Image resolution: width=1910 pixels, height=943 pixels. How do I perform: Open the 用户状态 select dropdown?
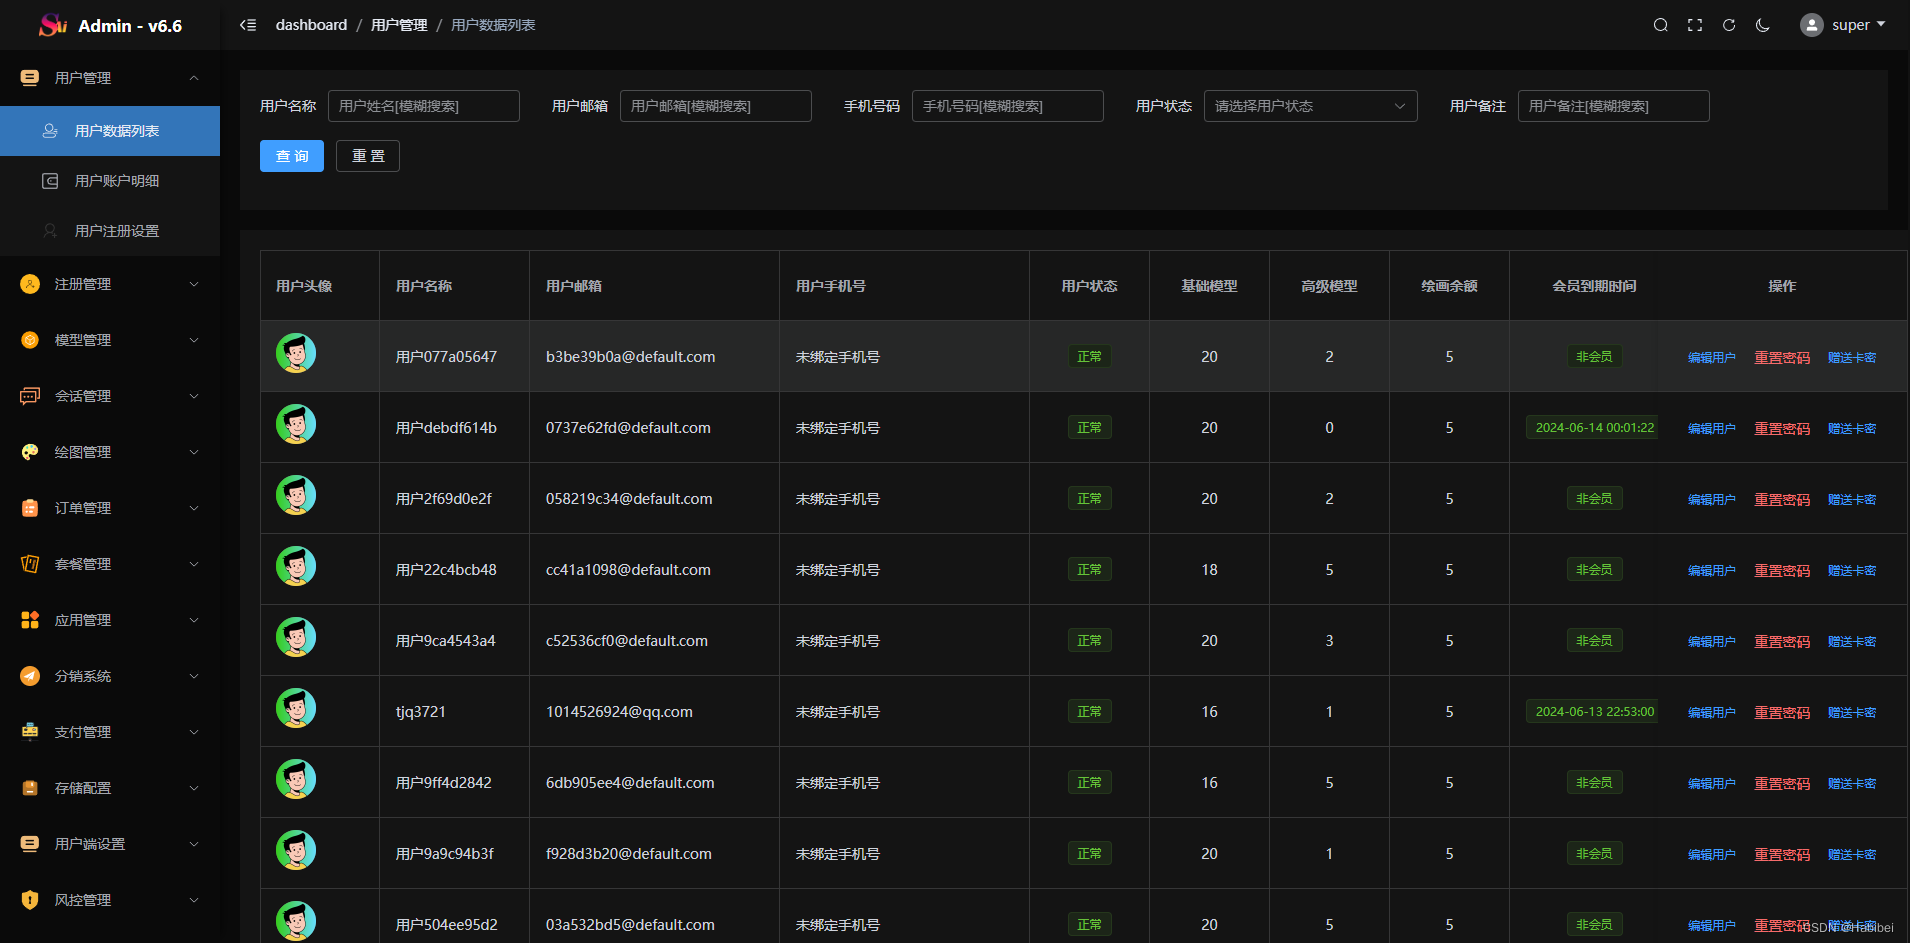click(x=1310, y=106)
